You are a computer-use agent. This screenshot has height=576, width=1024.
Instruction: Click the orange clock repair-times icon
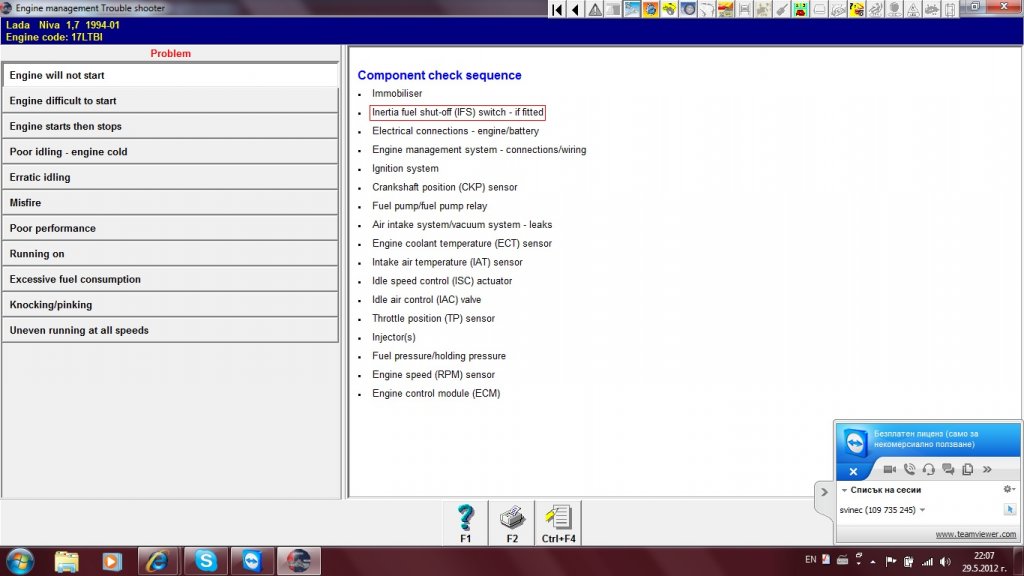[650, 9]
